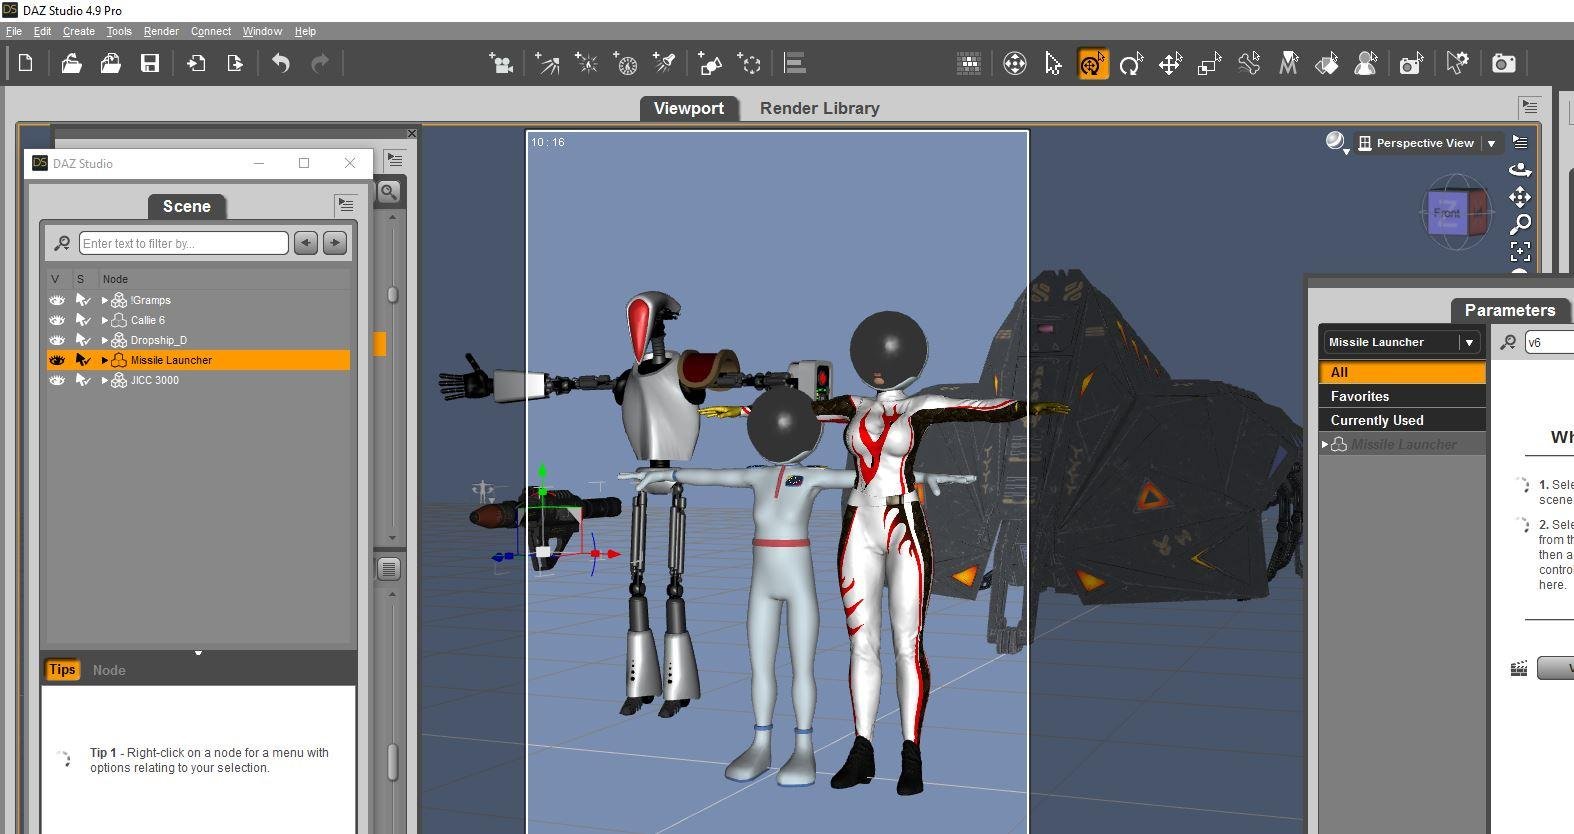Screen dimensions: 1574x834
Task: Expand the JICC 3000 node
Action: (104, 380)
